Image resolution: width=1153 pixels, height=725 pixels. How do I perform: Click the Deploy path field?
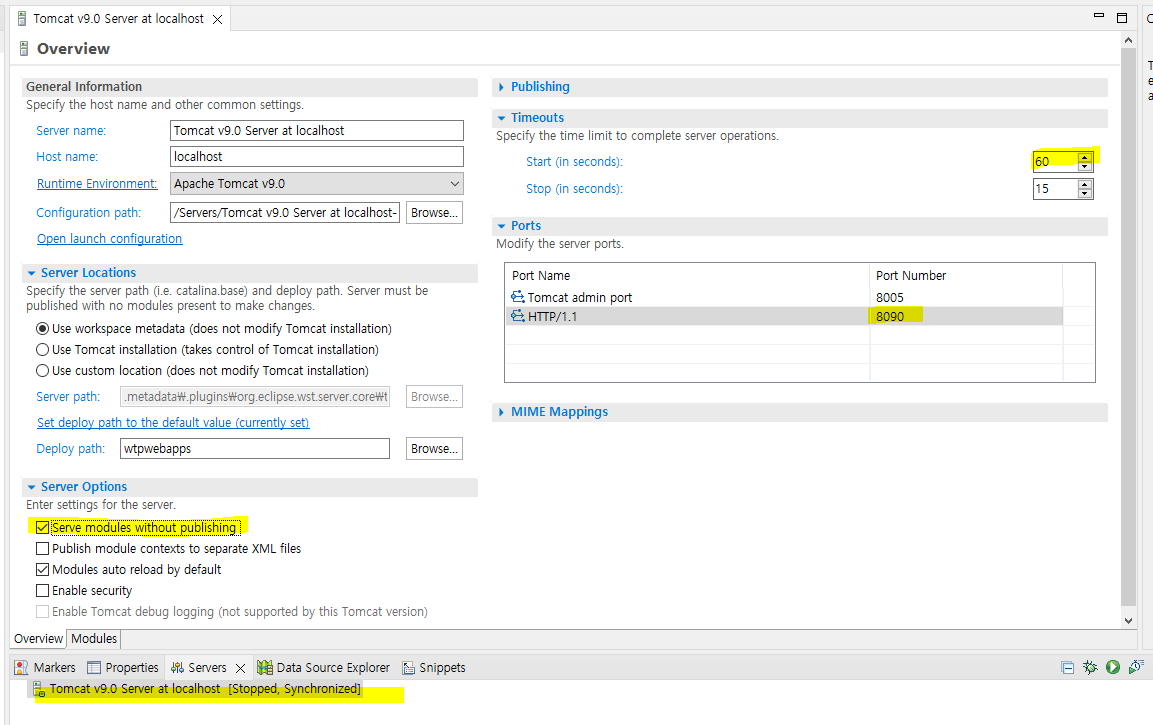point(254,449)
